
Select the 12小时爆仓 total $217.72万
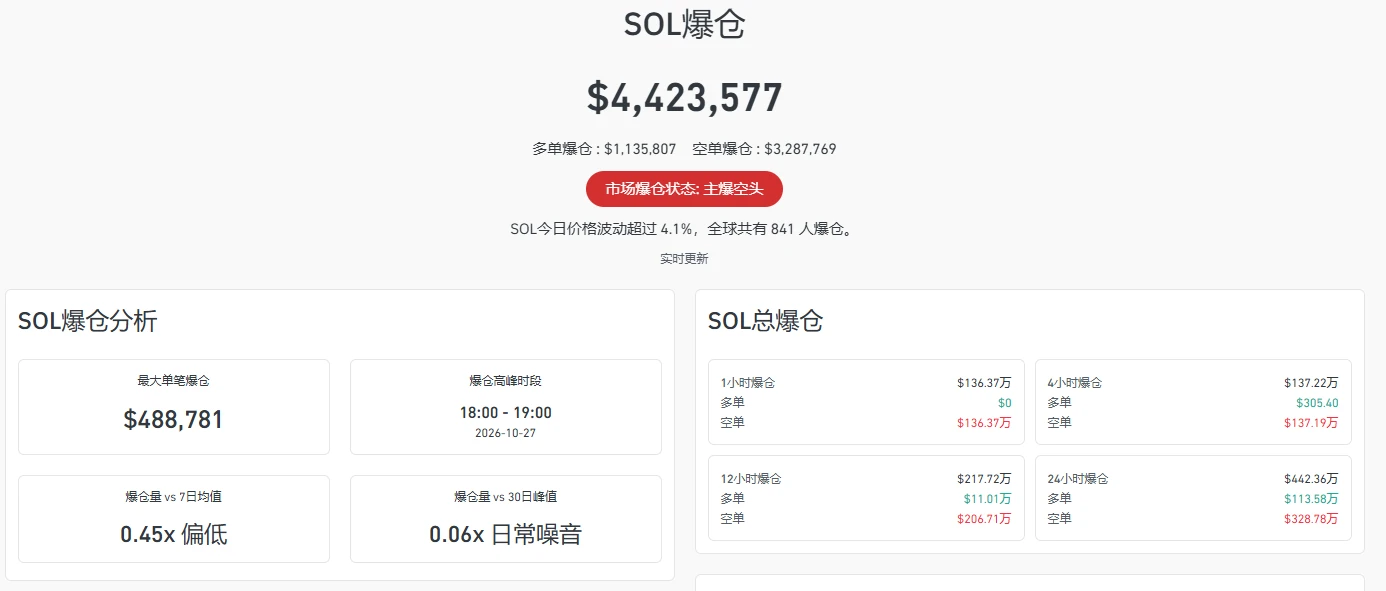click(x=984, y=479)
